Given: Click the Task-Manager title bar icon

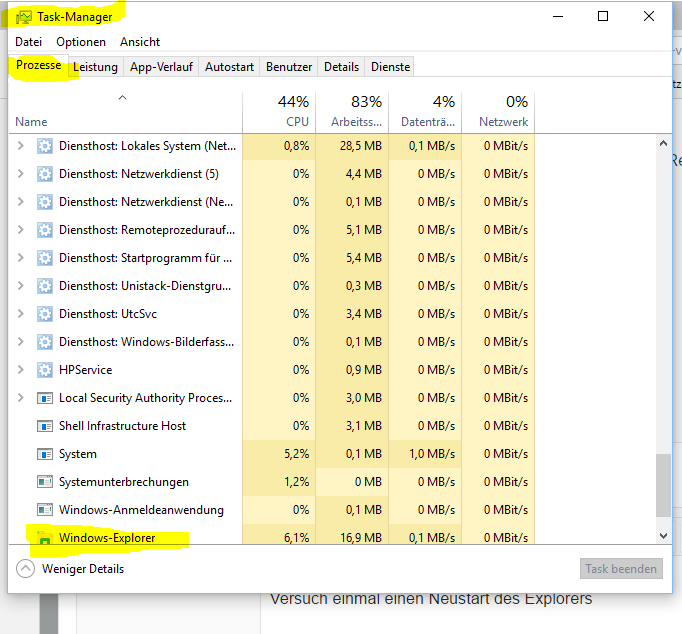Looking at the screenshot, I should click(x=24, y=17).
